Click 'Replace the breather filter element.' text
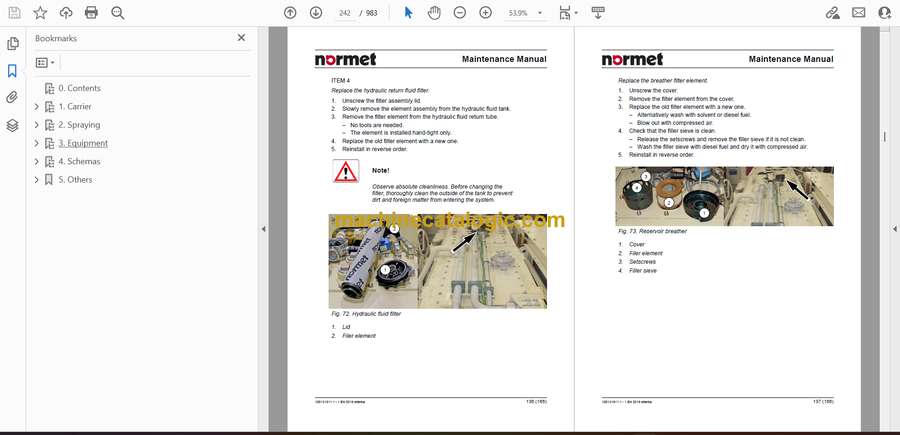Screen dimensions: 900x435 663,81
